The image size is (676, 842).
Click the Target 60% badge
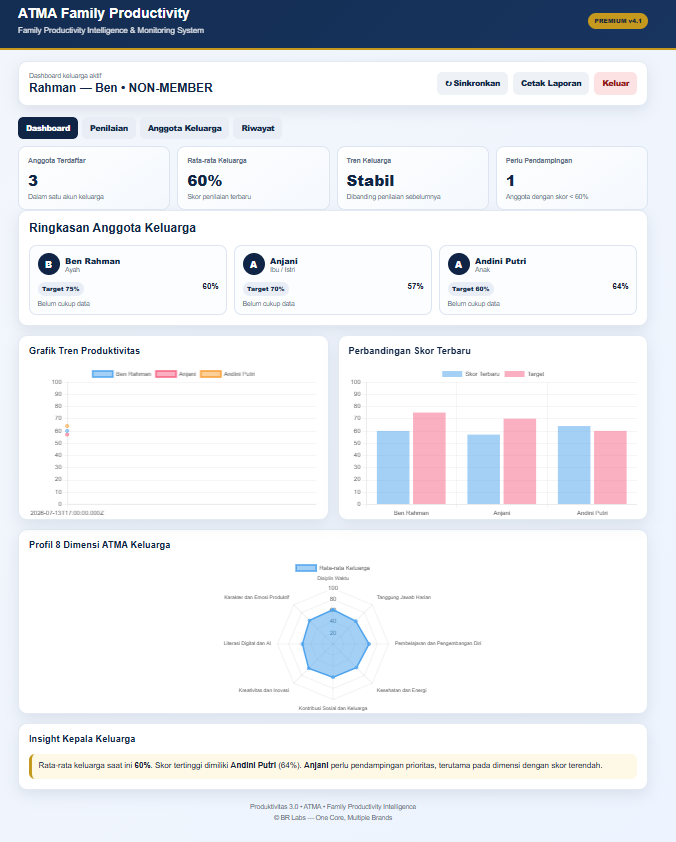471,289
